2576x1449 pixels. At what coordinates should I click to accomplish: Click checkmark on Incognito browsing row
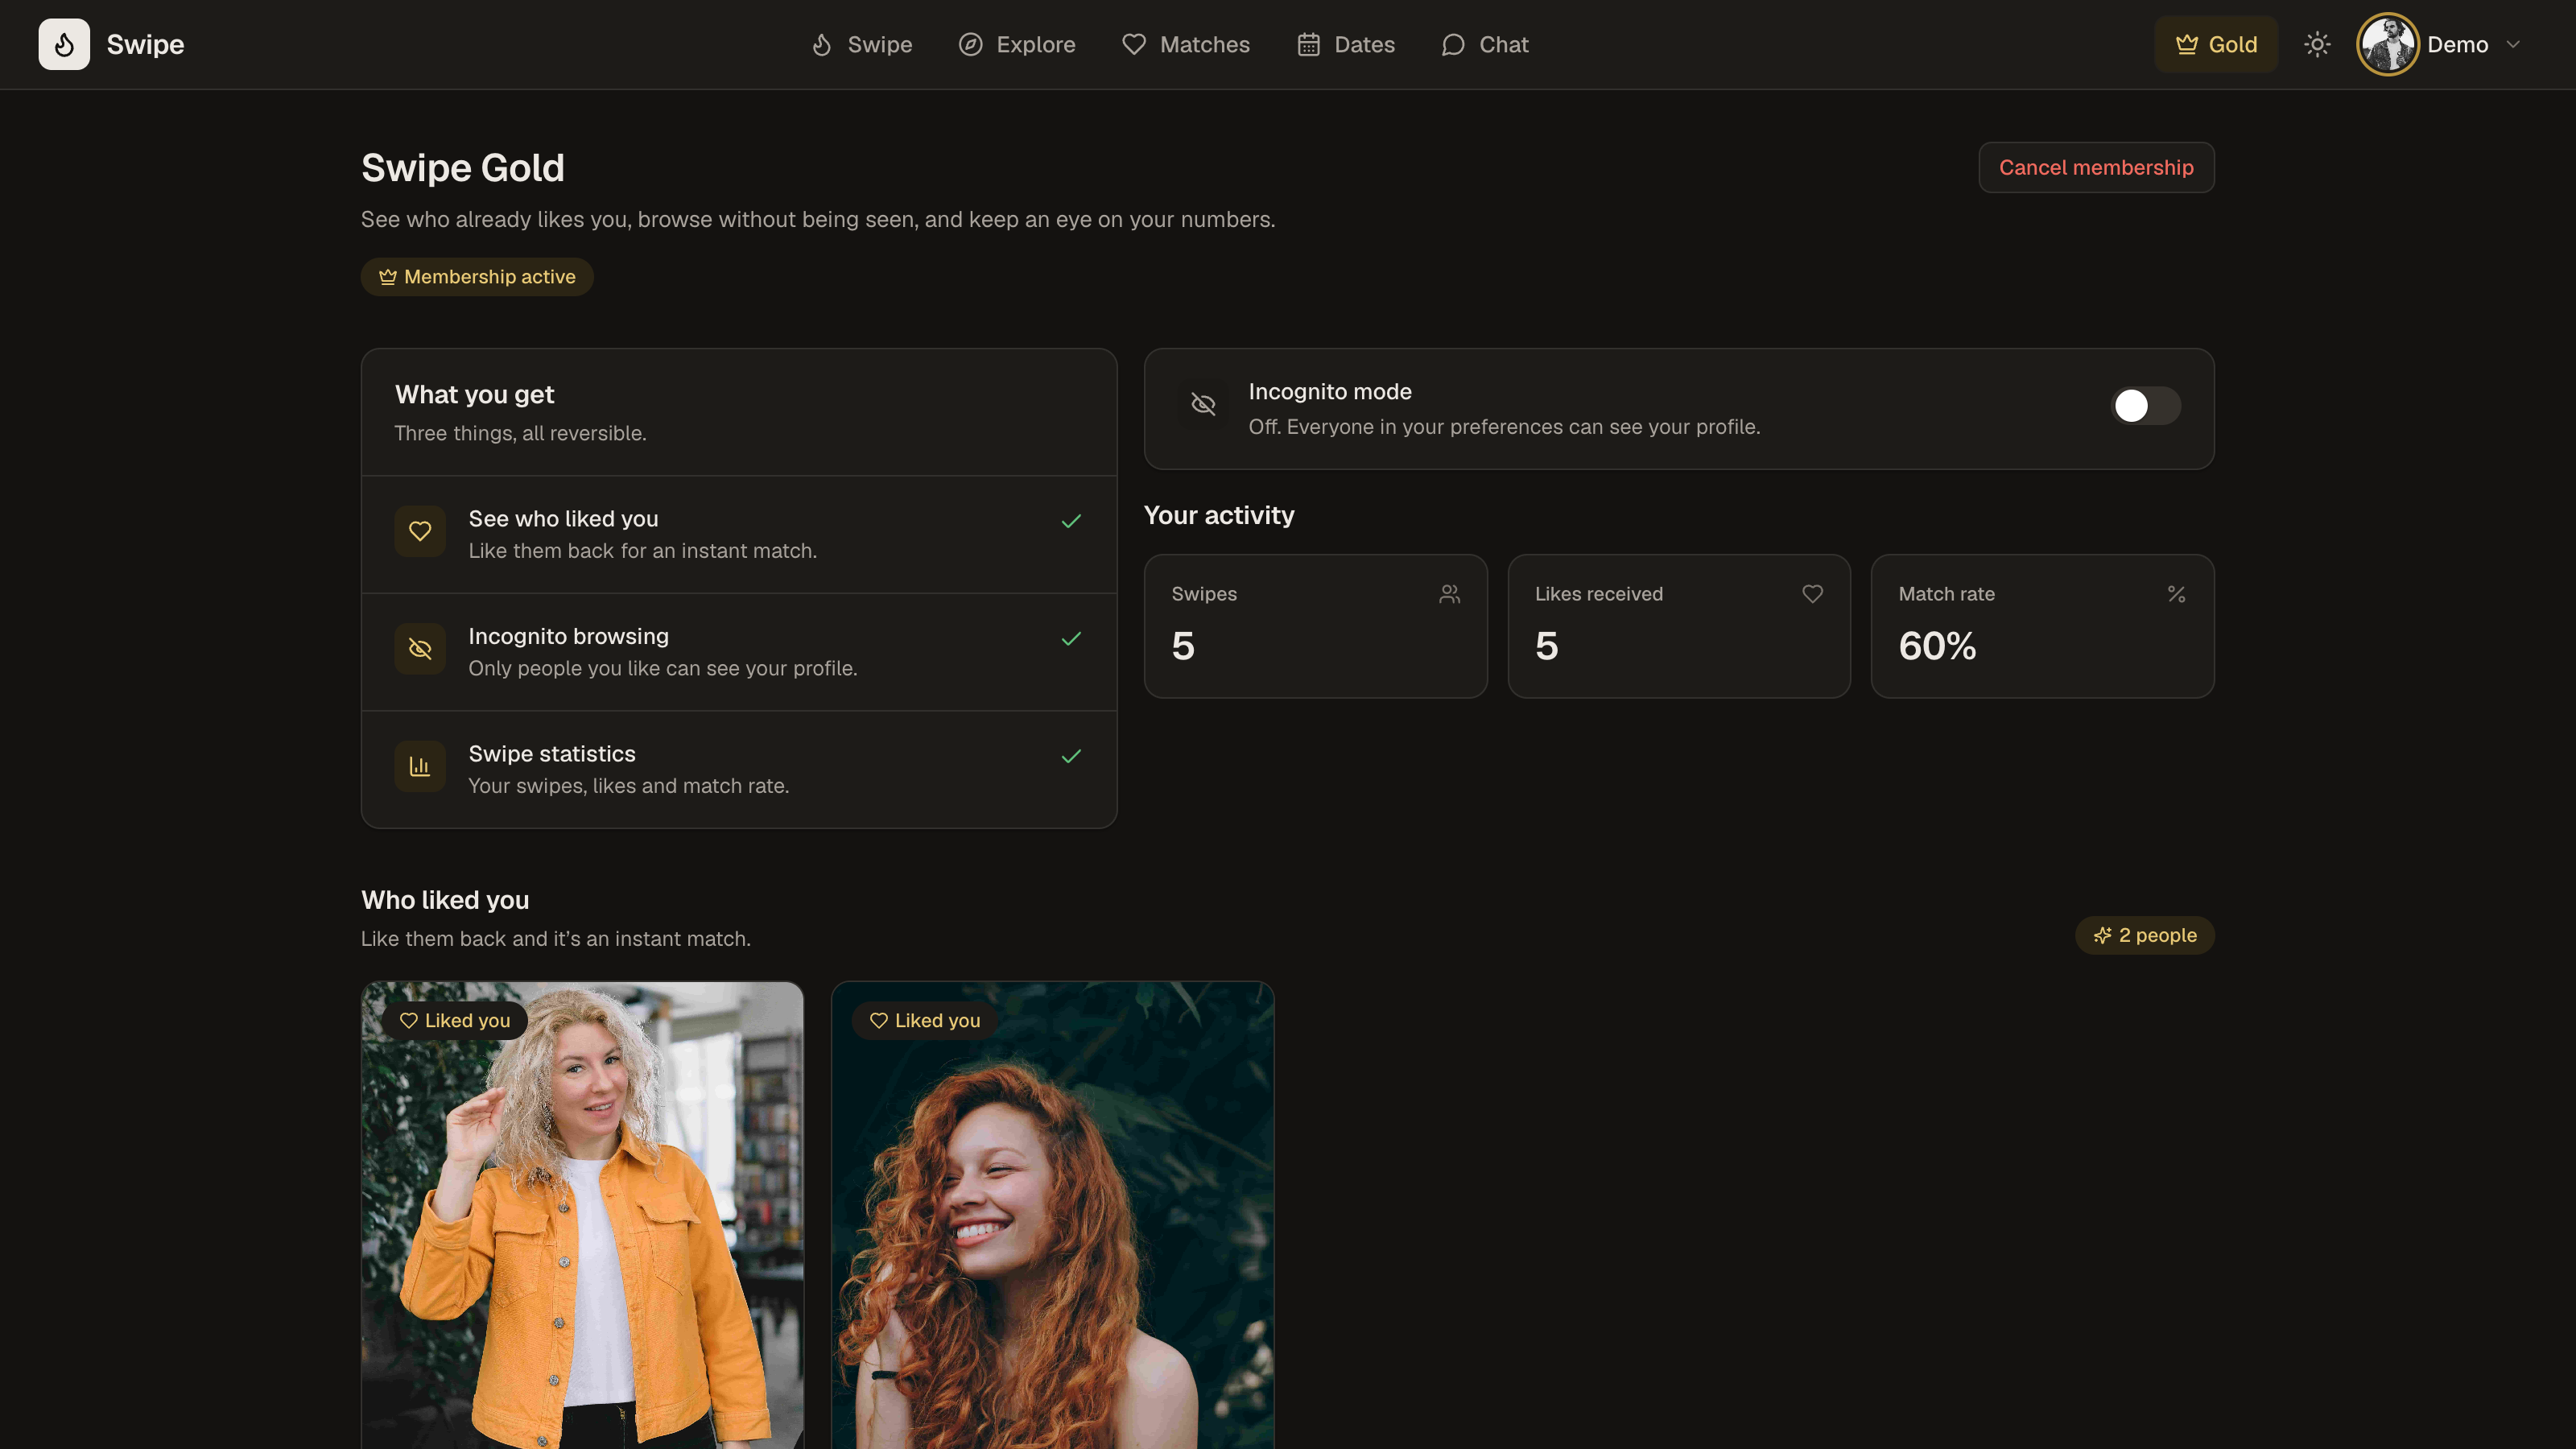1071,638
